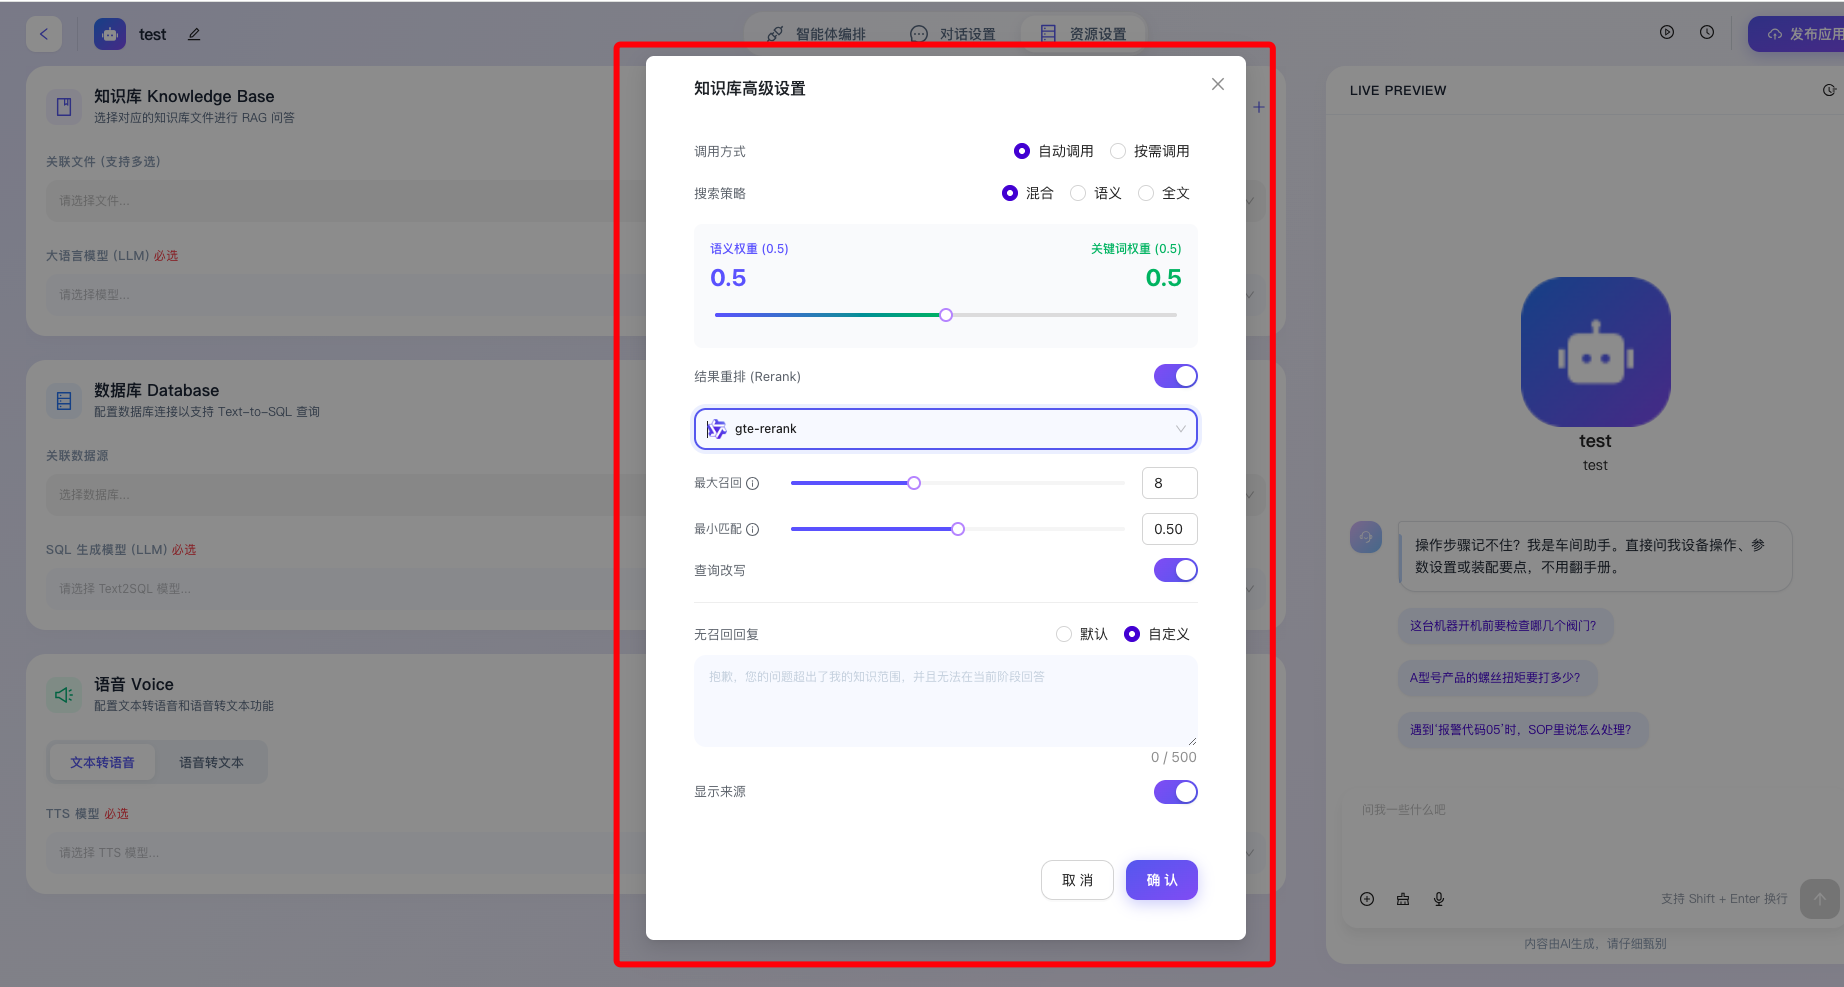Viewport: 1844px width, 987px height.
Task: Click the back arrow button
Action: point(44,34)
